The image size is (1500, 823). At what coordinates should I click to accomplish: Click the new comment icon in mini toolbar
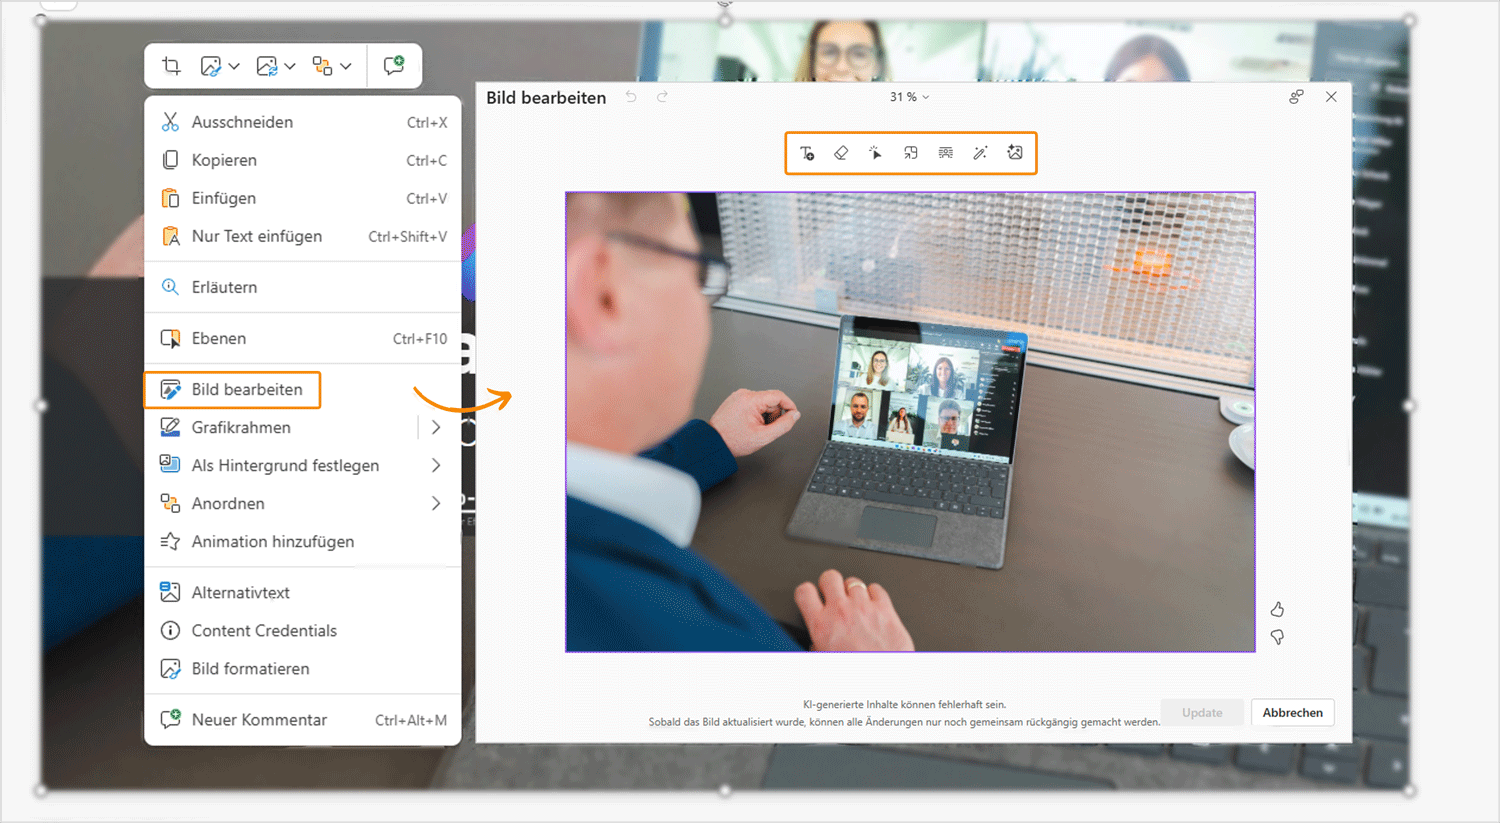394,66
